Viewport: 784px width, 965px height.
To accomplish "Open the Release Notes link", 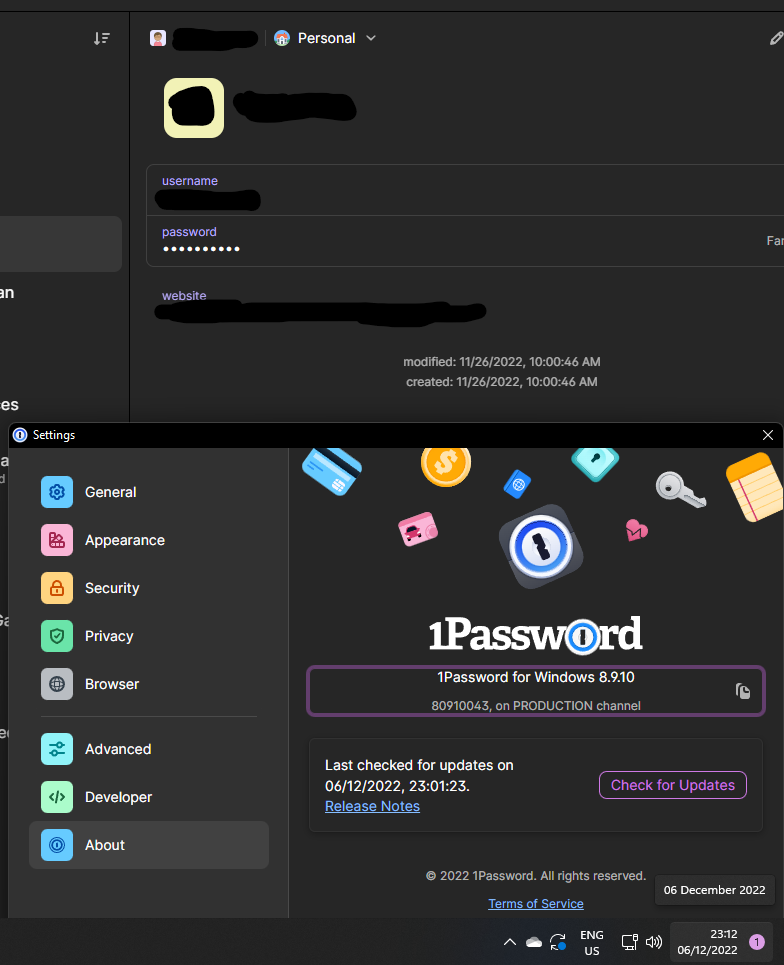I will point(372,806).
